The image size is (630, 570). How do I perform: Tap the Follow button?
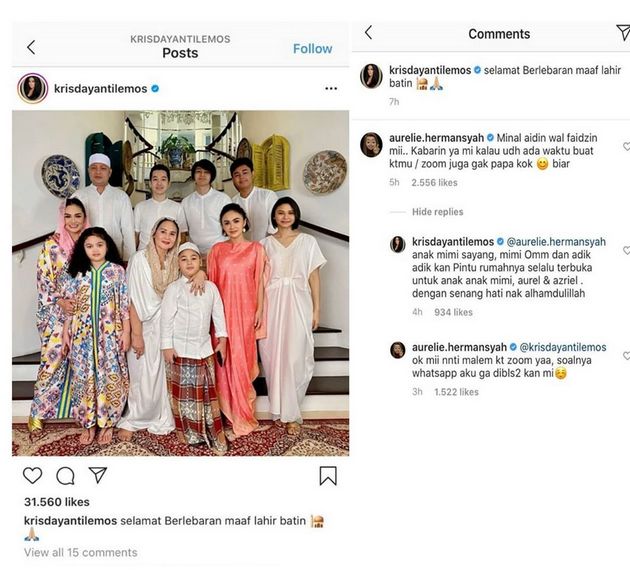(x=312, y=48)
